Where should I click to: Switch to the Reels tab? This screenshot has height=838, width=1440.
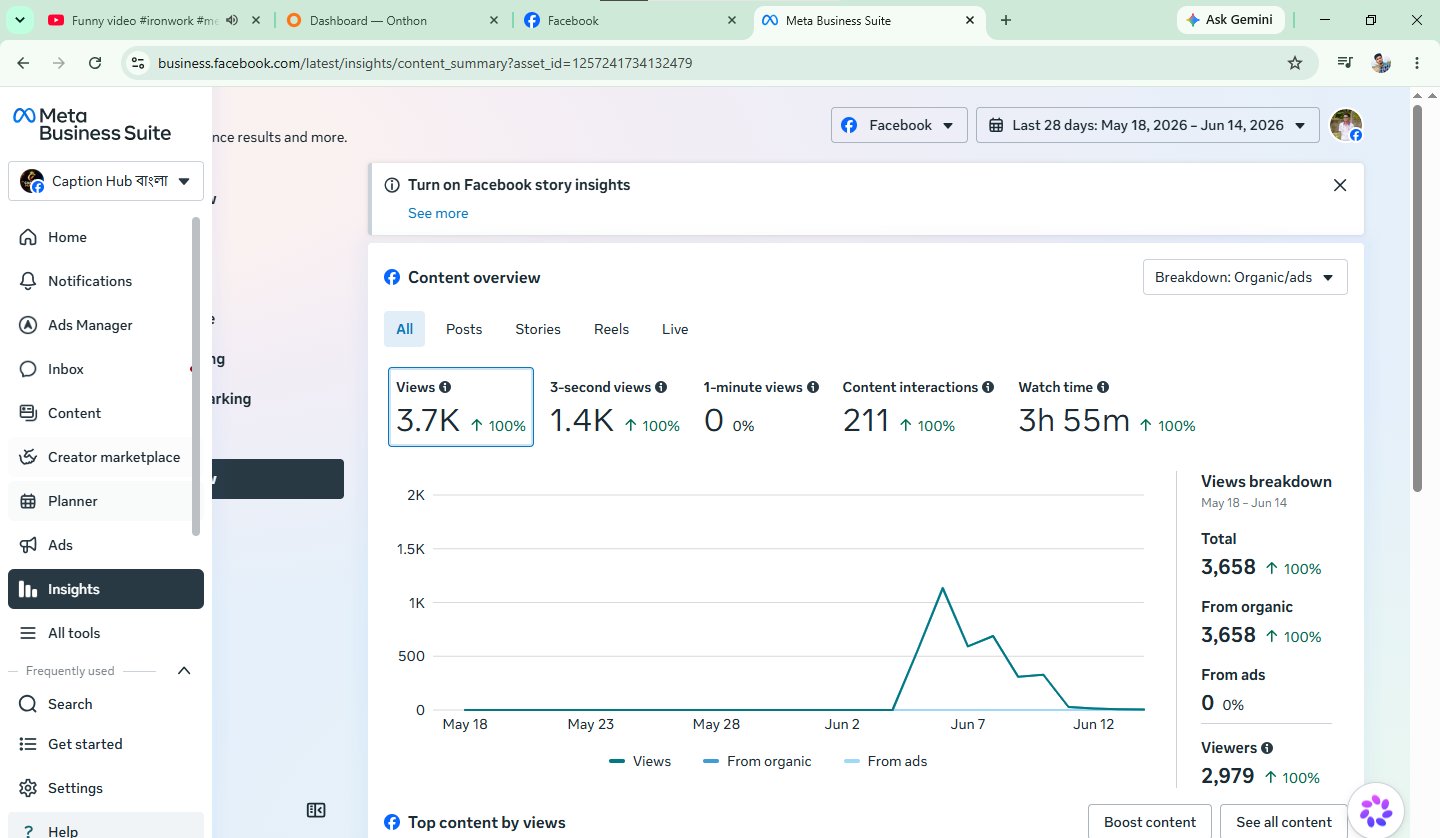point(612,329)
